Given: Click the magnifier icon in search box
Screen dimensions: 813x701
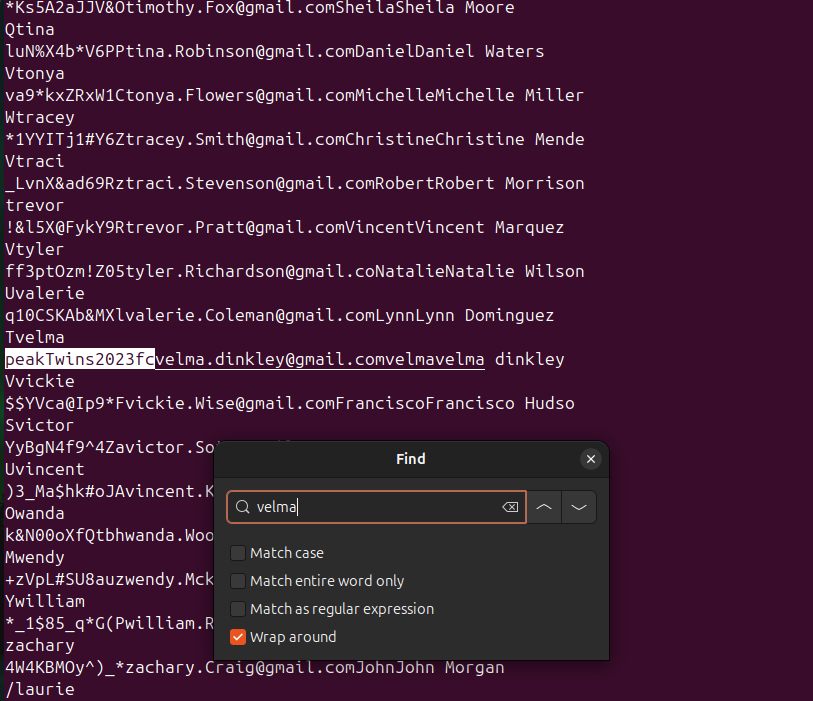Looking at the screenshot, I should [243, 507].
